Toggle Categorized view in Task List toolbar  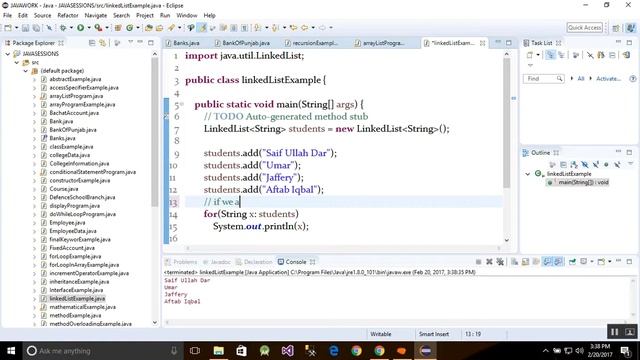coord(550,55)
